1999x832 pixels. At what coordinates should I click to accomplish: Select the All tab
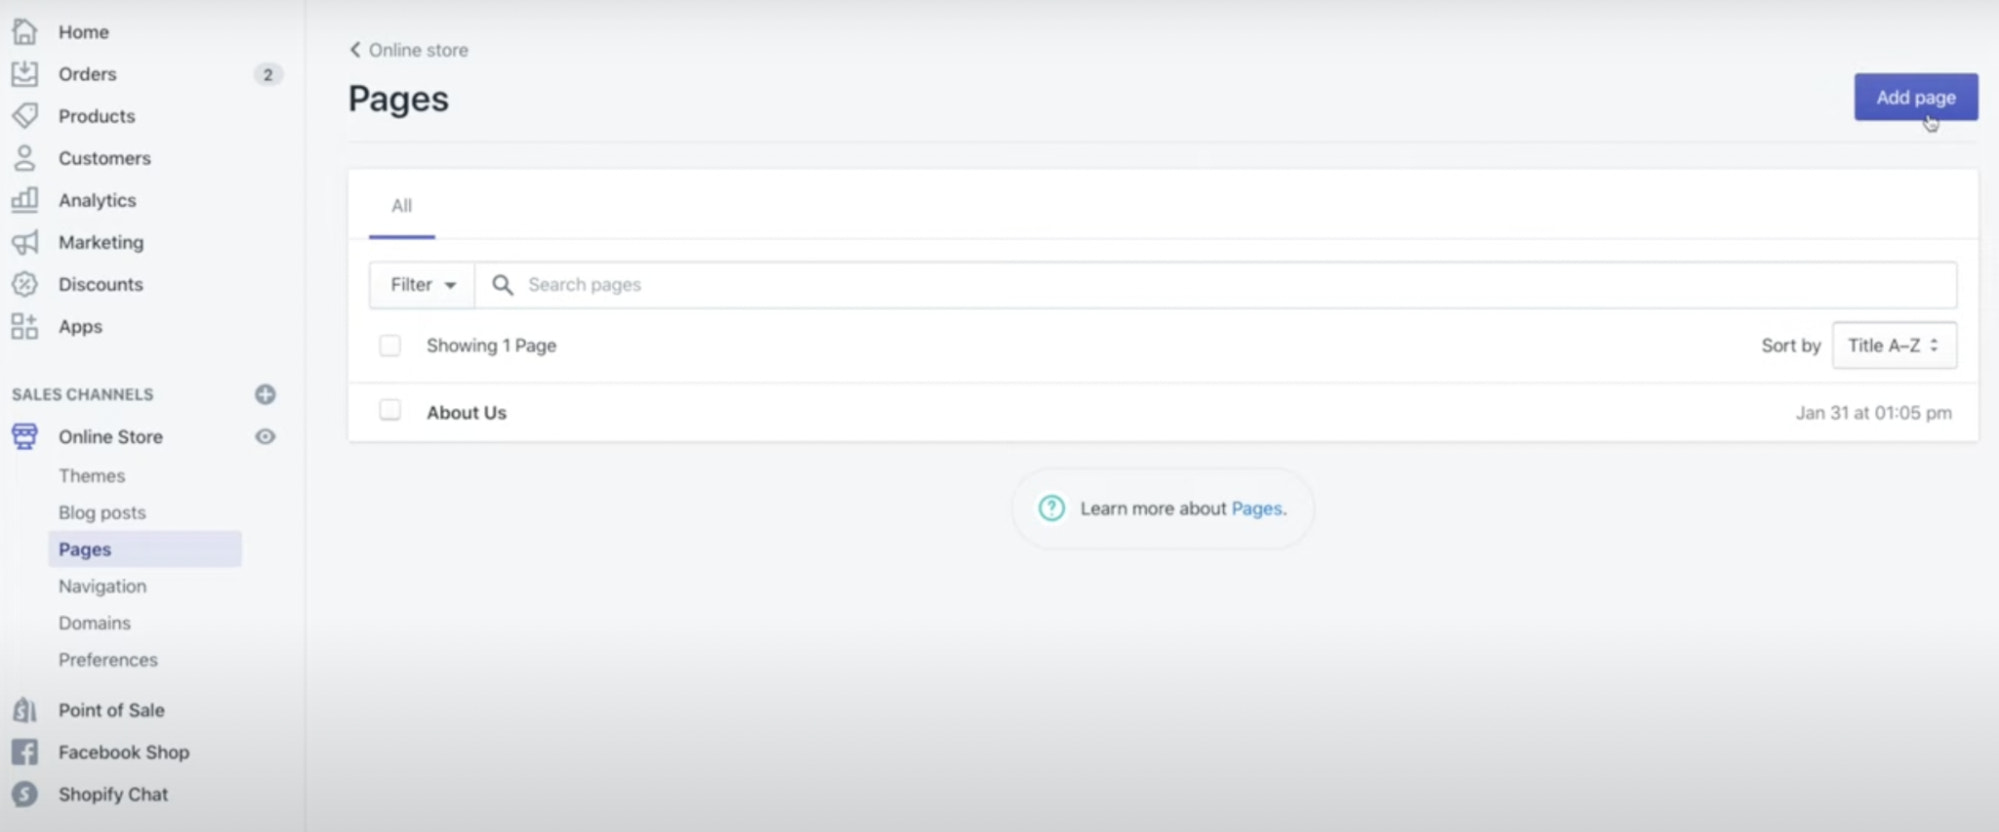[x=401, y=206]
